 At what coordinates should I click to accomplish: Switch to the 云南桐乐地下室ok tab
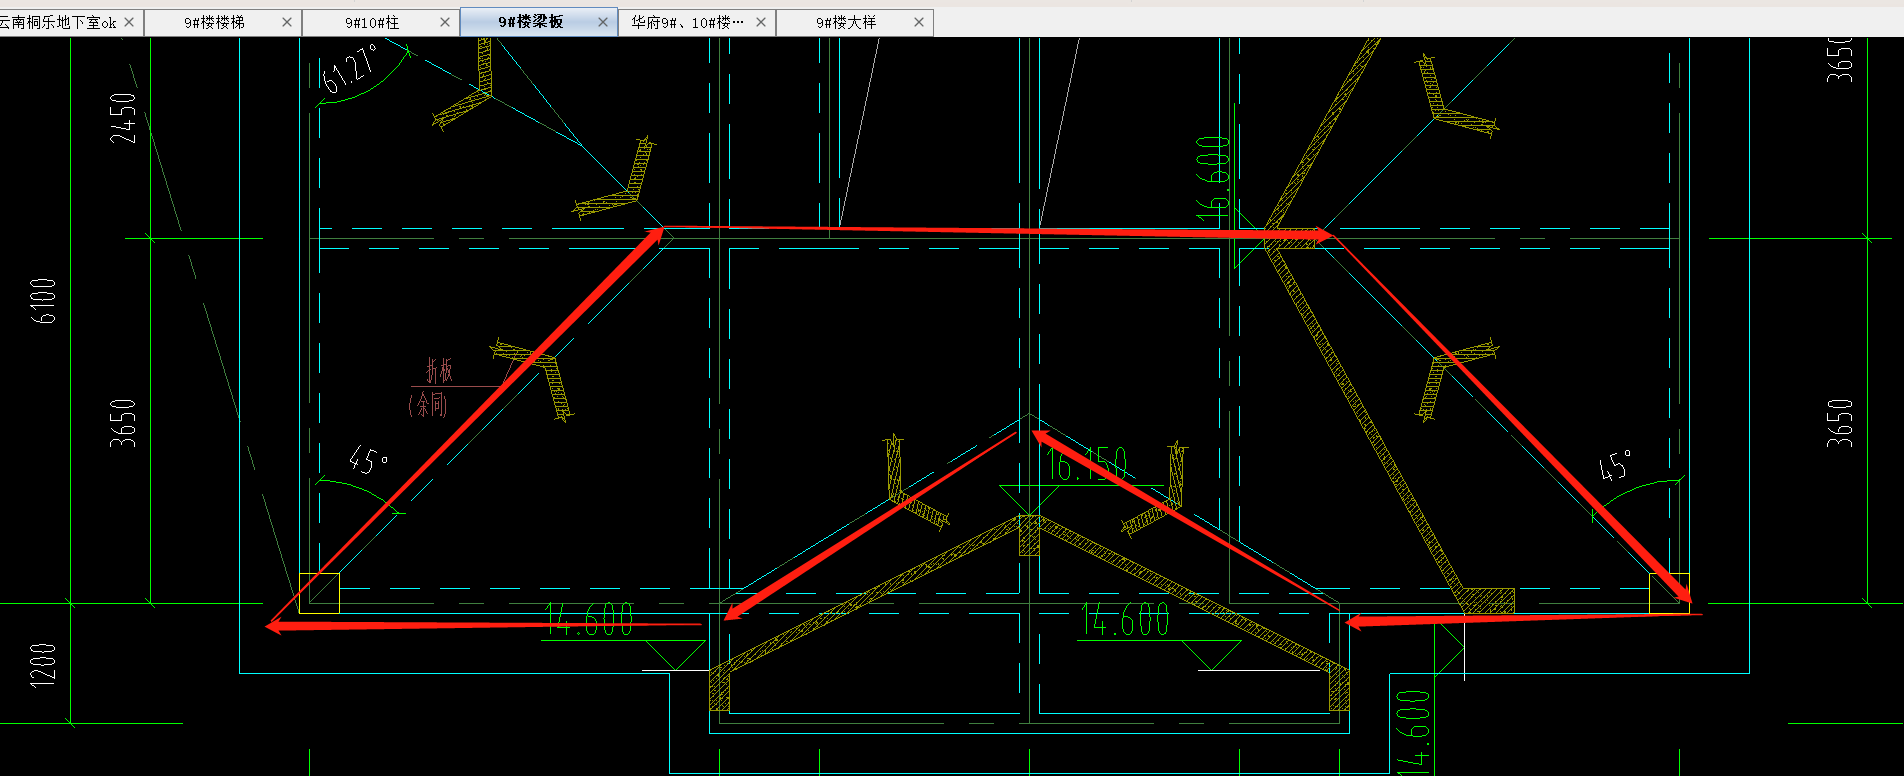coord(58,22)
